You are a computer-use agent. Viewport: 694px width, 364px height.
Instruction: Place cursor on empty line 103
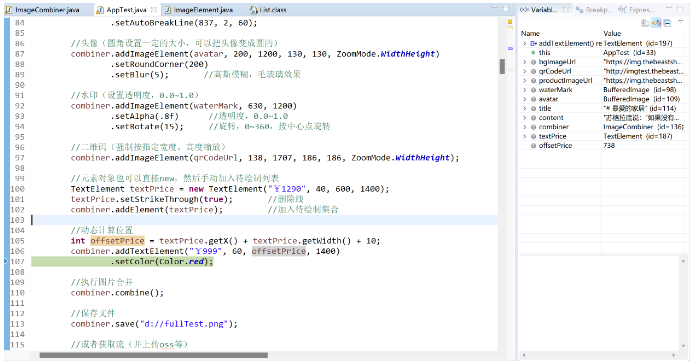pos(264,220)
